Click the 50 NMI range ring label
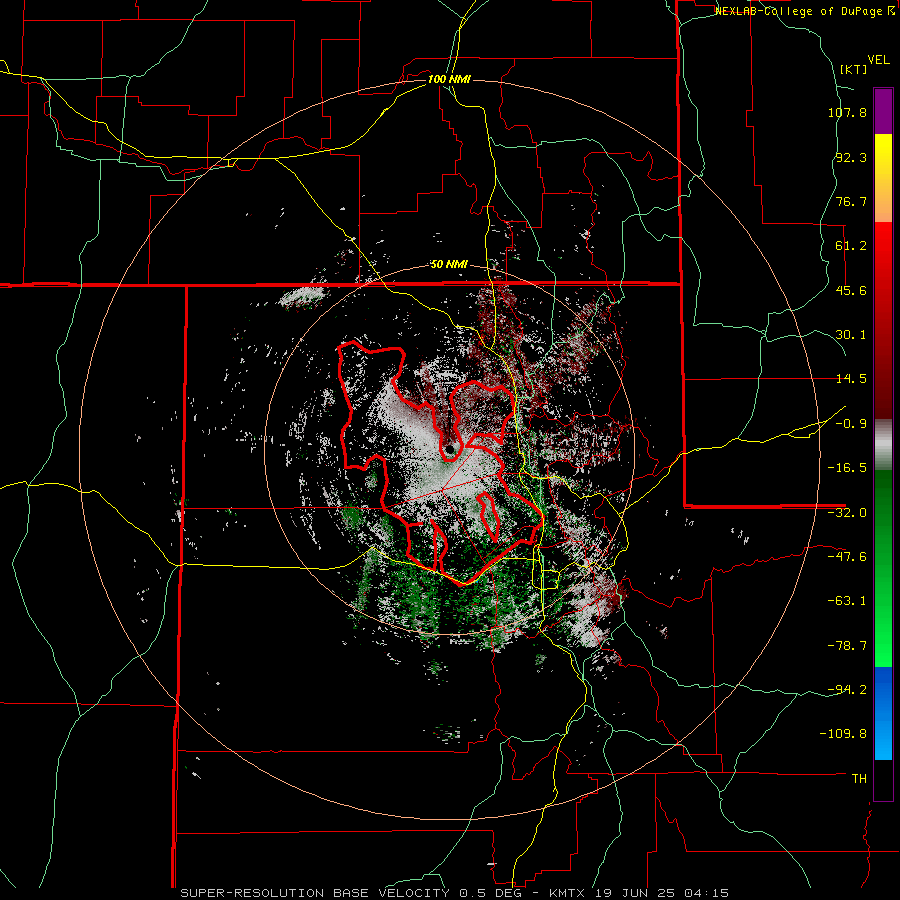900x900 pixels. 449,265
